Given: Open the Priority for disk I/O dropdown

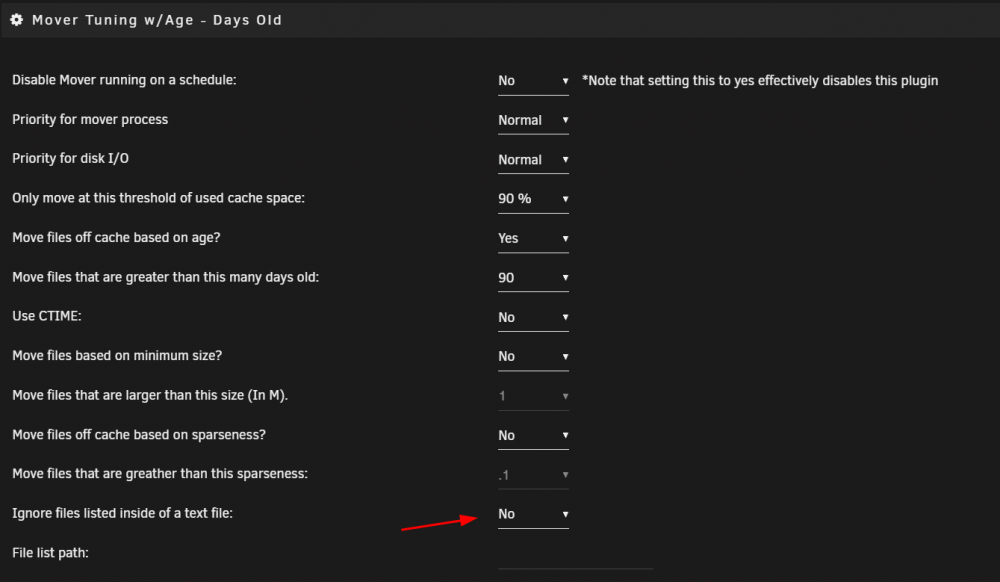Looking at the screenshot, I should [x=533, y=160].
